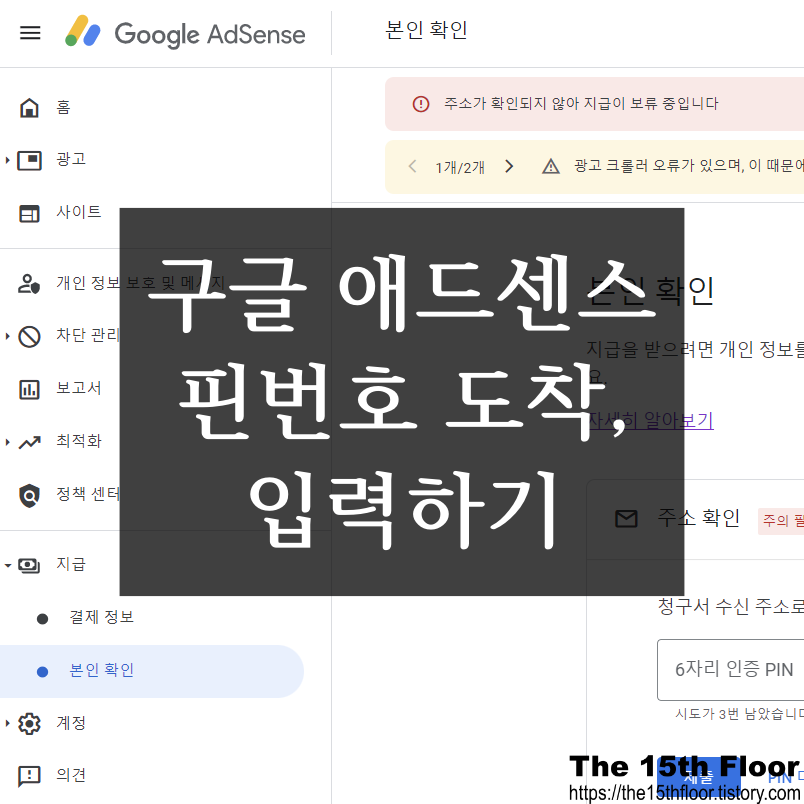This screenshot has height=804, width=804.
Task: Click the address unverified payment hold alert
Action: tap(594, 104)
